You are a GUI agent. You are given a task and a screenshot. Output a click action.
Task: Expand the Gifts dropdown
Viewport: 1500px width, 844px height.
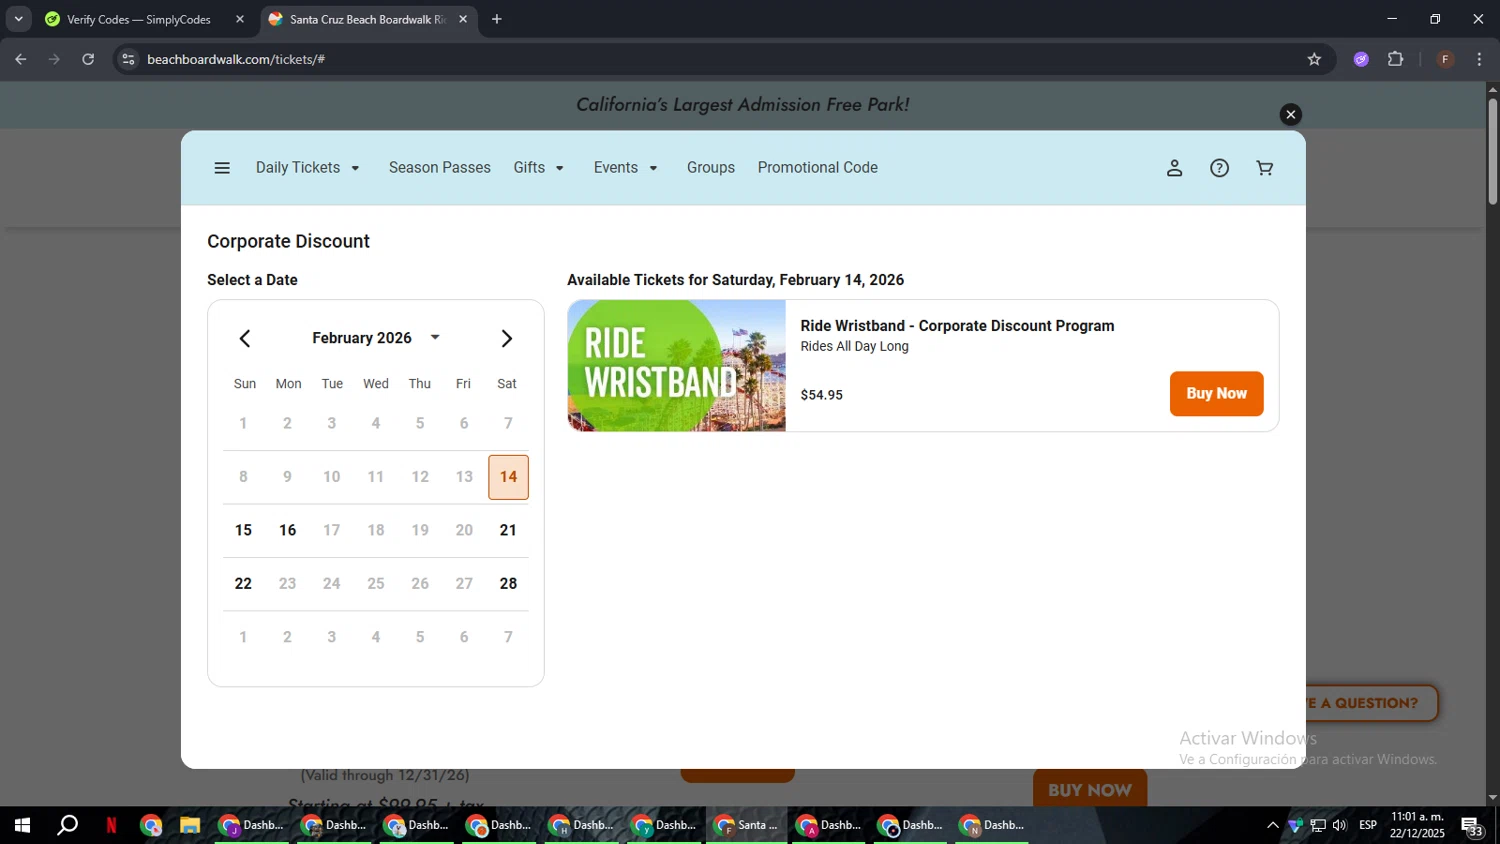tap(539, 168)
